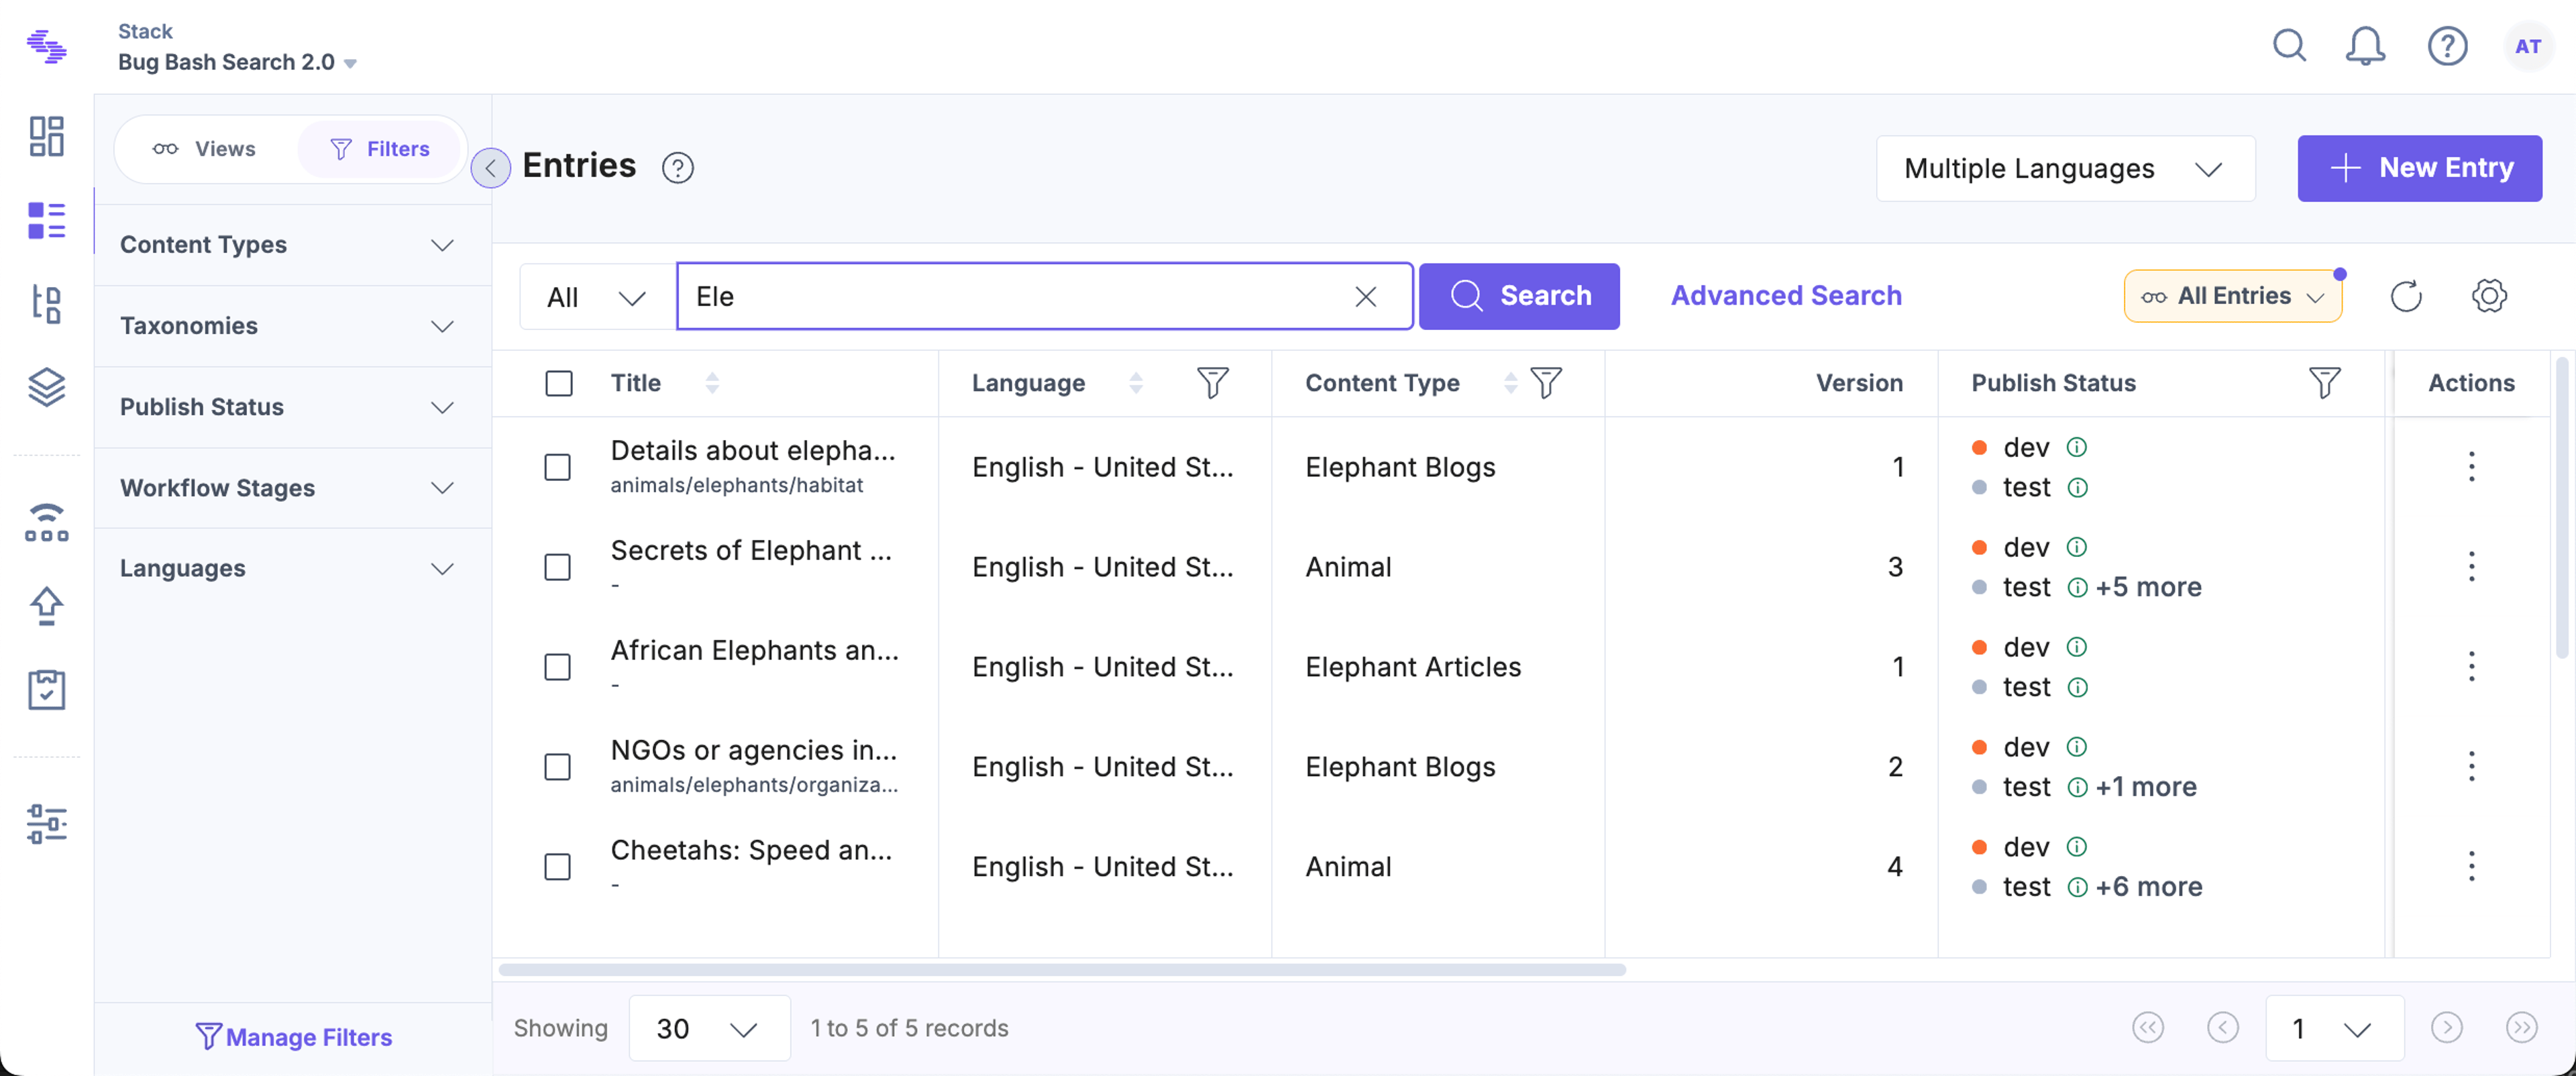The height and width of the screenshot is (1076, 2576).
Task: Click the help question mark icon in header
Action: pyautogui.click(x=2447, y=46)
